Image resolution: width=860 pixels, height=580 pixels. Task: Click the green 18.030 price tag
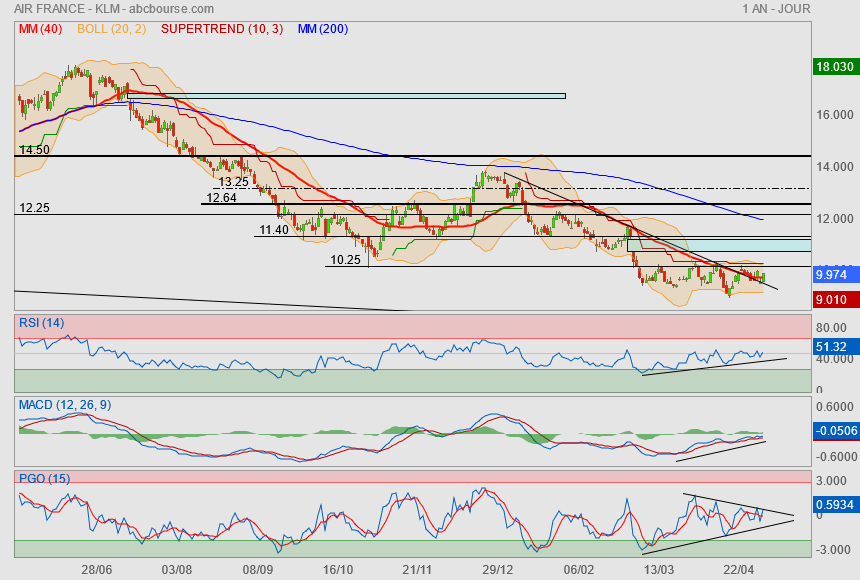click(x=835, y=67)
